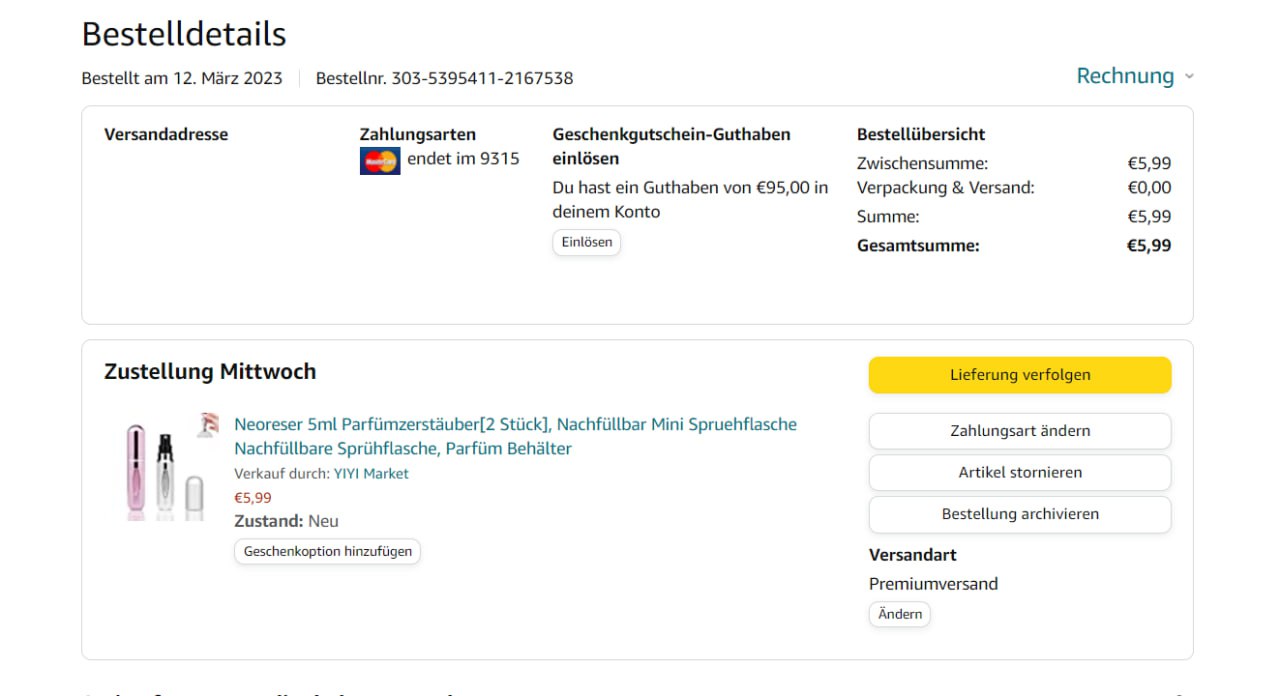
Task: Click the red €5,99 item price
Action: 253,498
